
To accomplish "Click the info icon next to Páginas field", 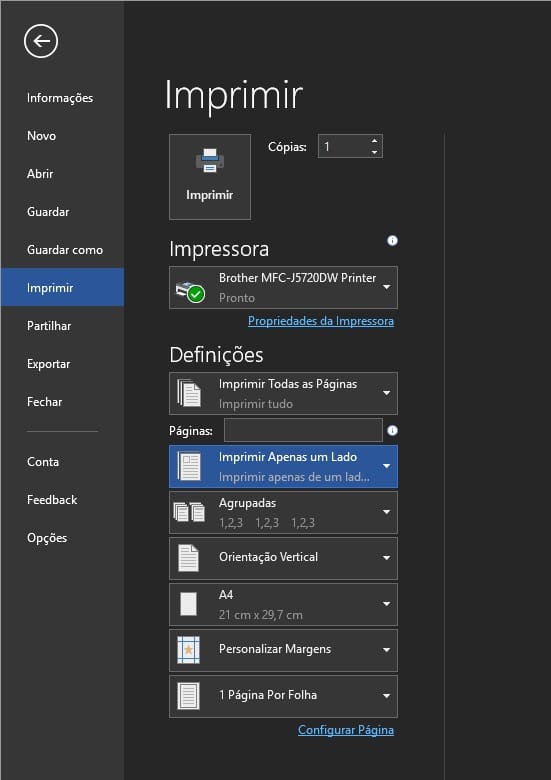I will pyautogui.click(x=392, y=430).
